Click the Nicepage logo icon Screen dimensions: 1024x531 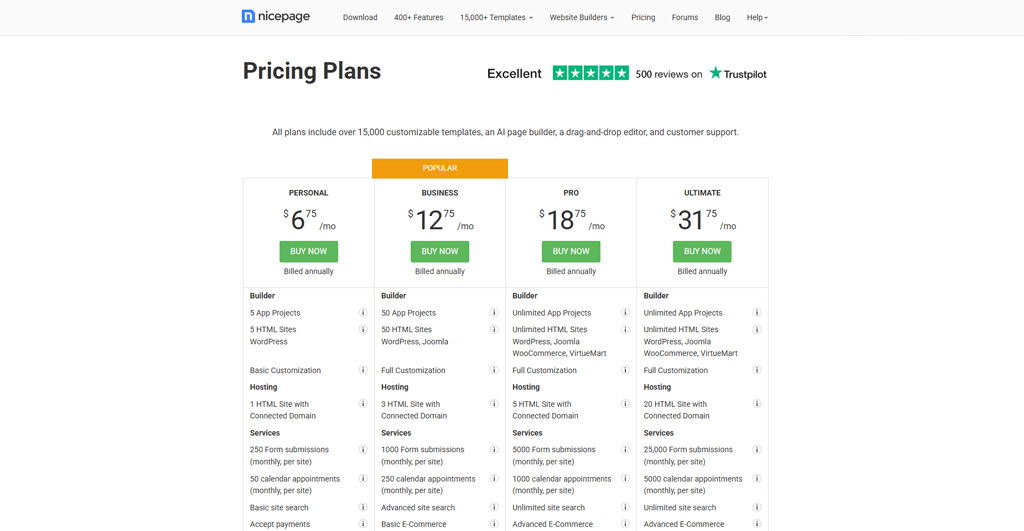[x=249, y=17]
